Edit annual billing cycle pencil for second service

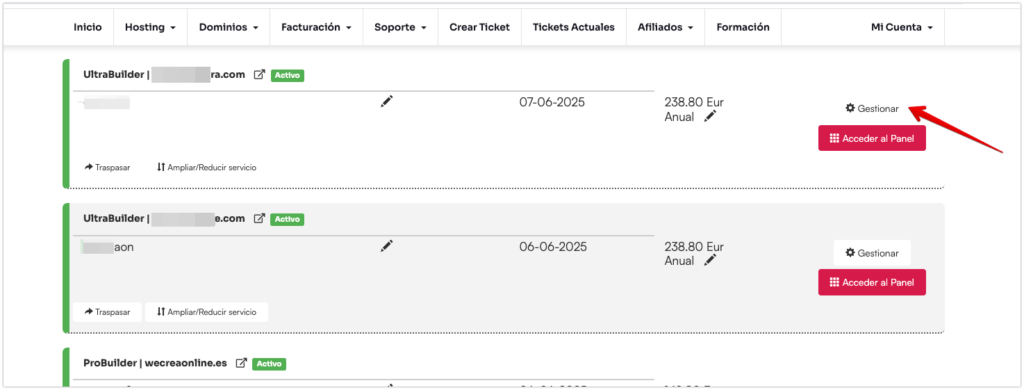pyautogui.click(x=710, y=260)
